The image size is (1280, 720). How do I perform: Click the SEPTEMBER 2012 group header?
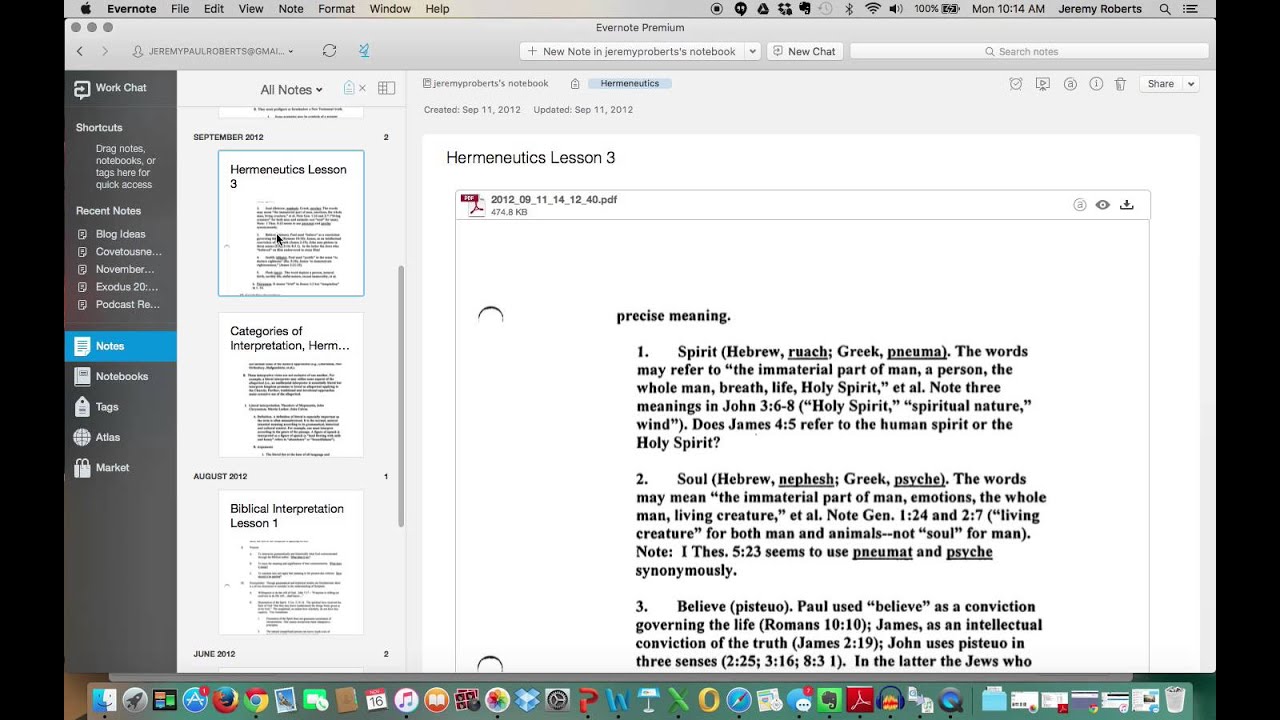click(228, 137)
